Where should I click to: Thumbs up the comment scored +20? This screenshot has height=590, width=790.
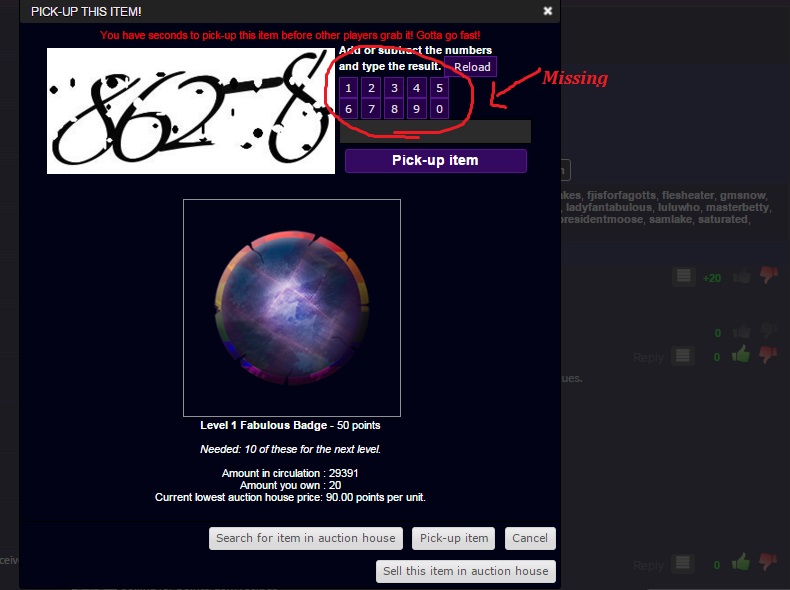coord(741,276)
